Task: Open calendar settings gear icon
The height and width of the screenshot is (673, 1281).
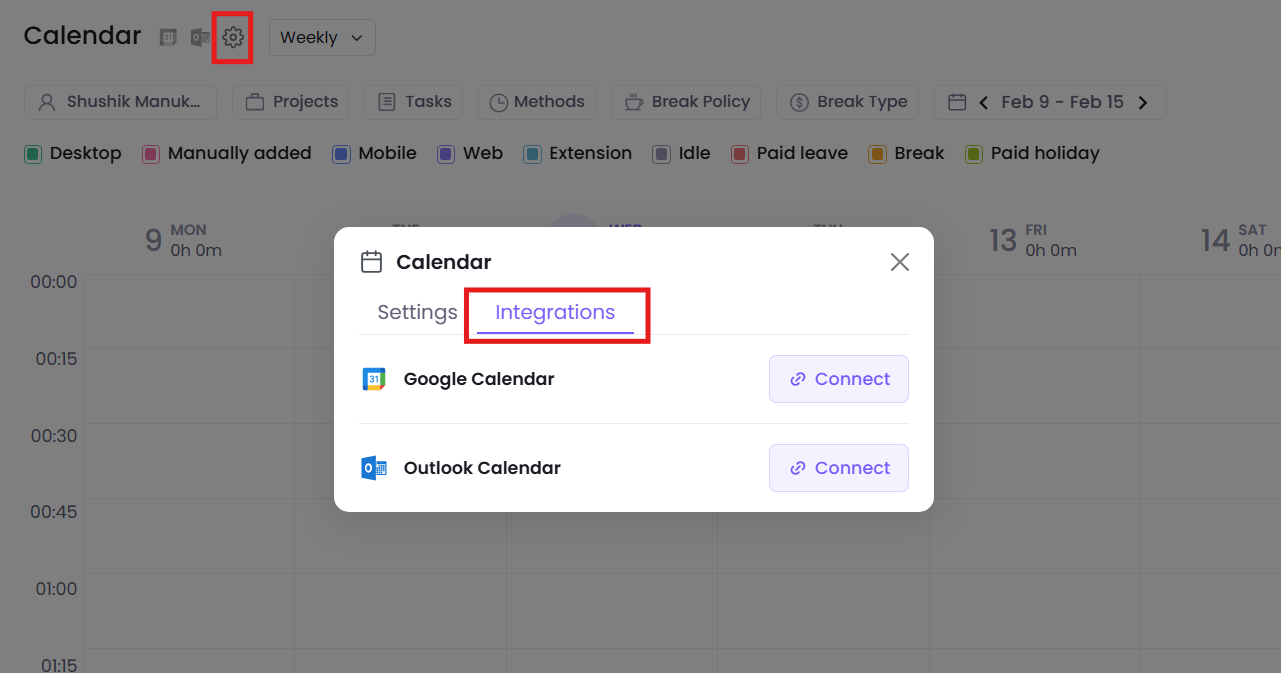Action: (233, 38)
